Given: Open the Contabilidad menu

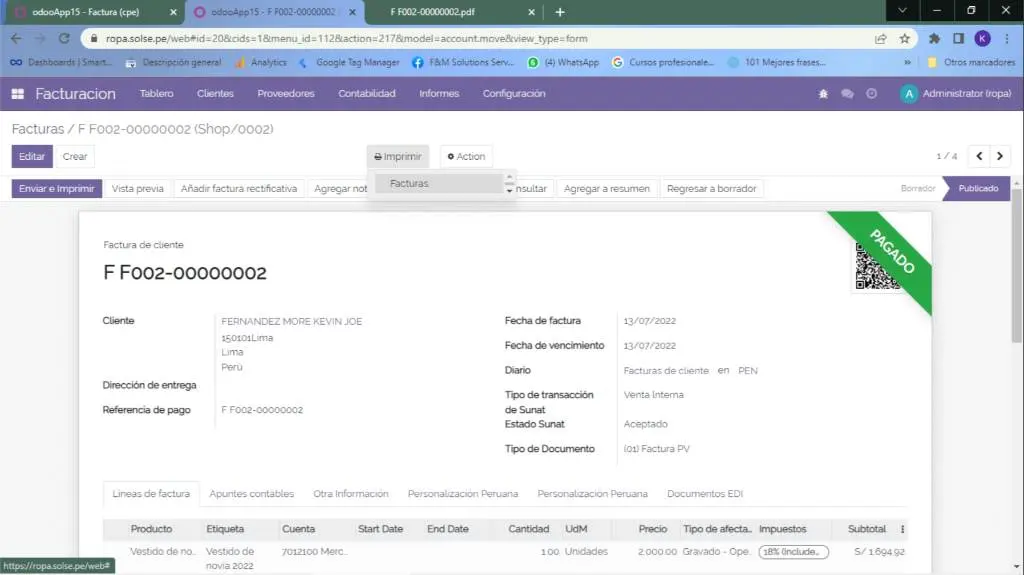Looking at the screenshot, I should [367, 94].
